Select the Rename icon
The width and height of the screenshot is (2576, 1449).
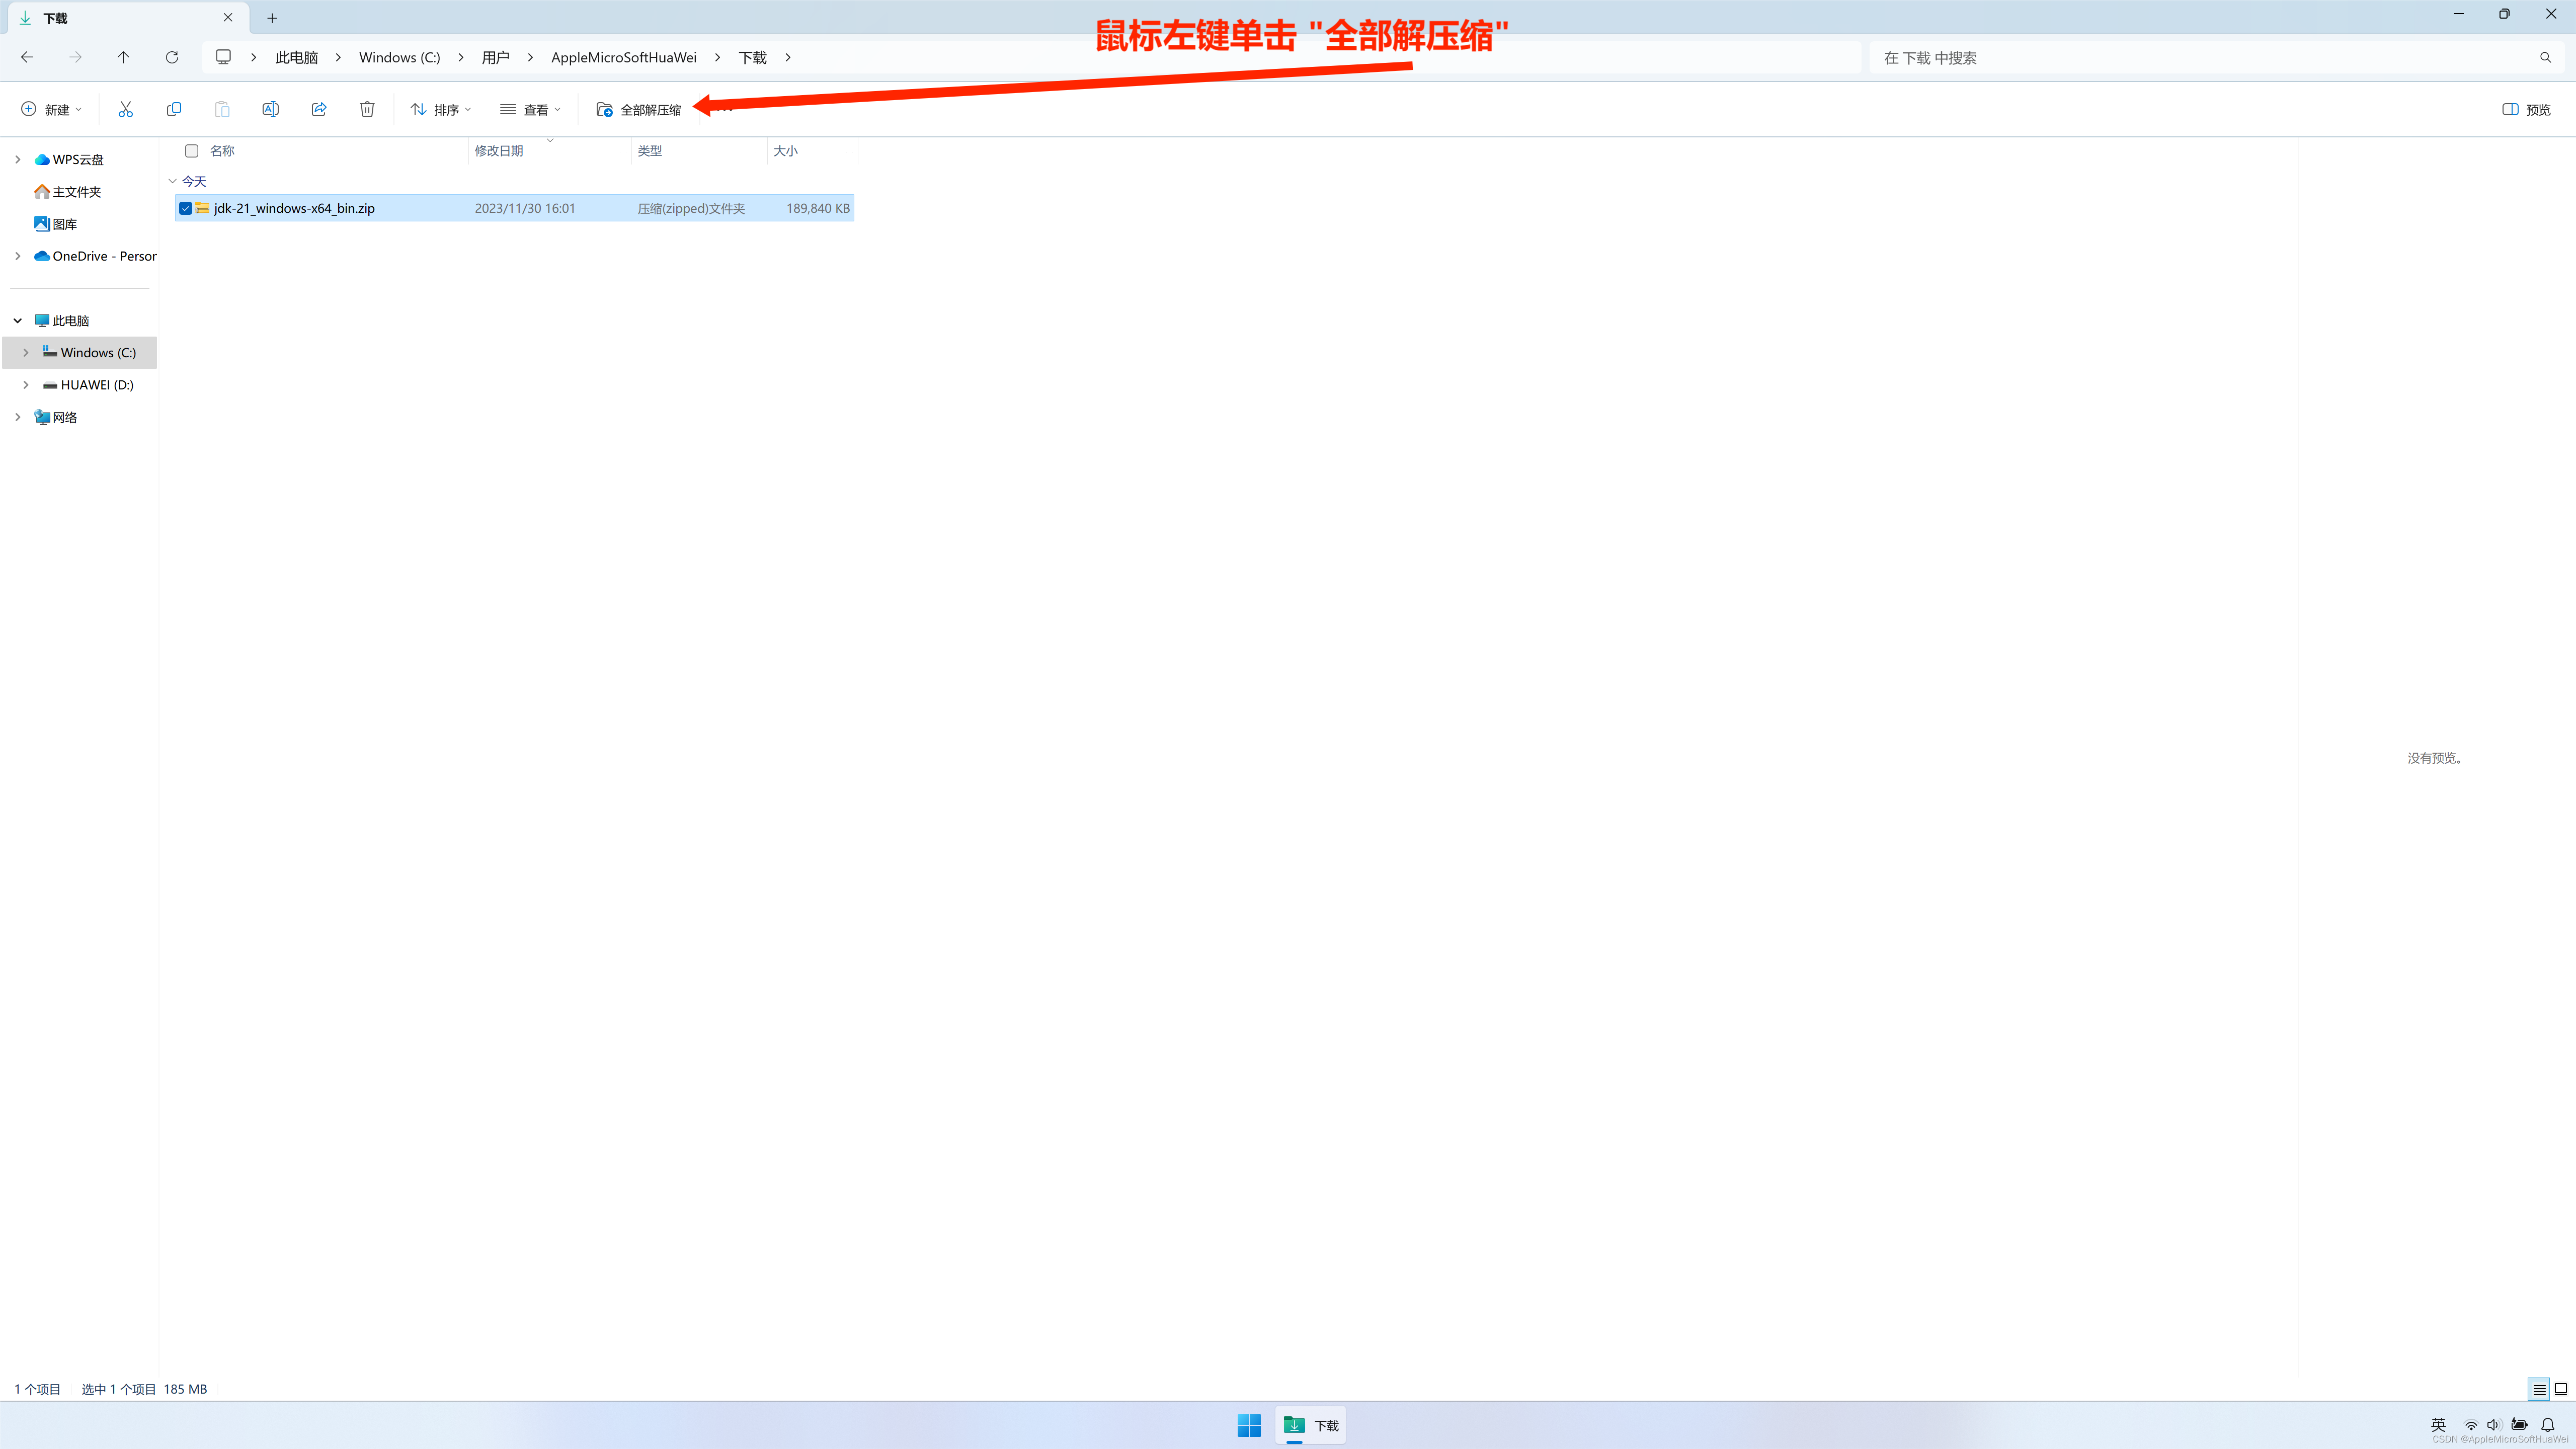click(270, 109)
